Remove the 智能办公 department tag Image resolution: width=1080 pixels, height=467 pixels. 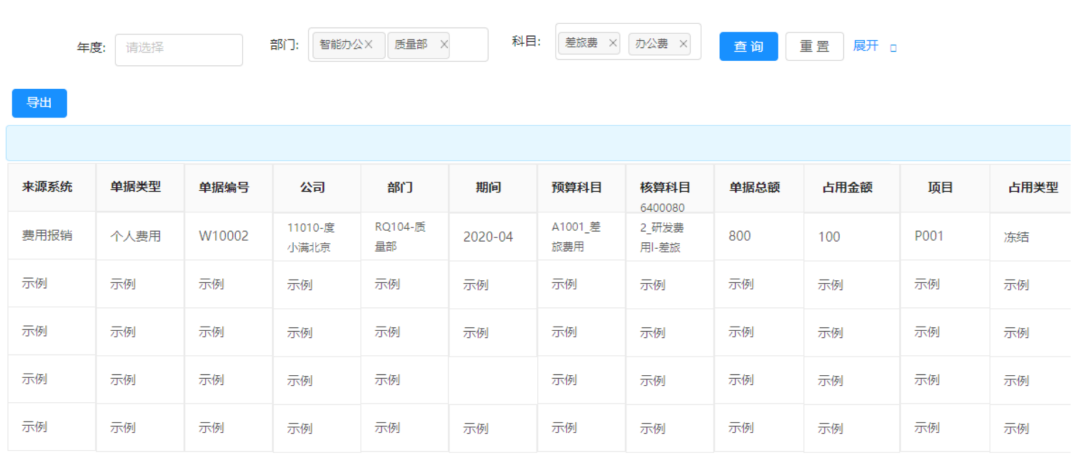click(368, 44)
